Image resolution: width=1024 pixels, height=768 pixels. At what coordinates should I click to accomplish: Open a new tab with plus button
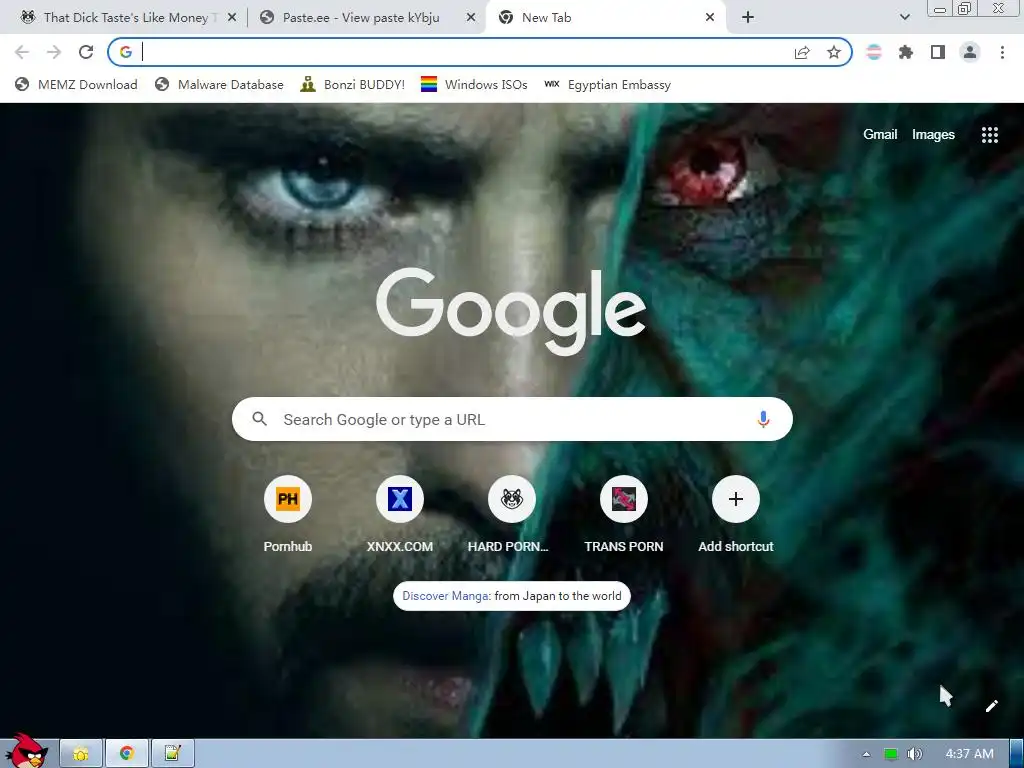(748, 18)
